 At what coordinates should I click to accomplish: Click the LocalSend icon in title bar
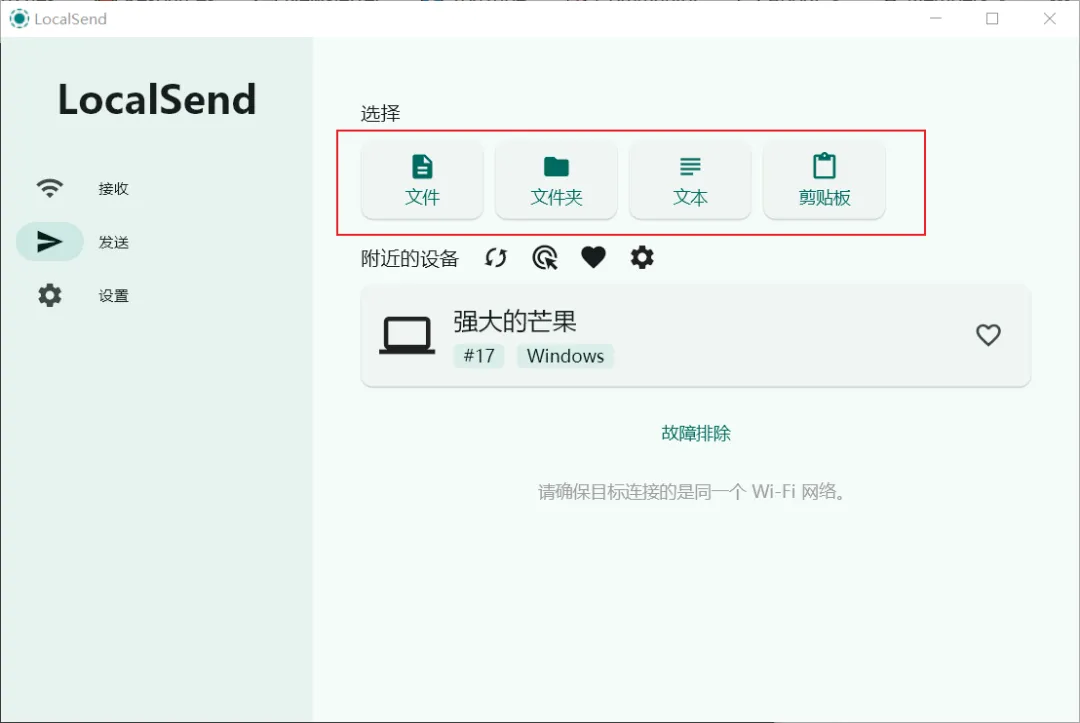click(19, 19)
